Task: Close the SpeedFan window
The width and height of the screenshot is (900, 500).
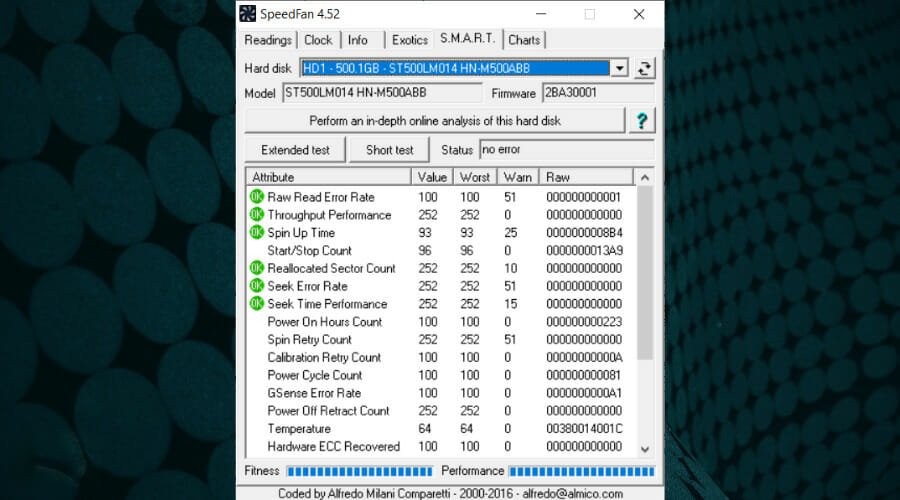Action: point(639,14)
